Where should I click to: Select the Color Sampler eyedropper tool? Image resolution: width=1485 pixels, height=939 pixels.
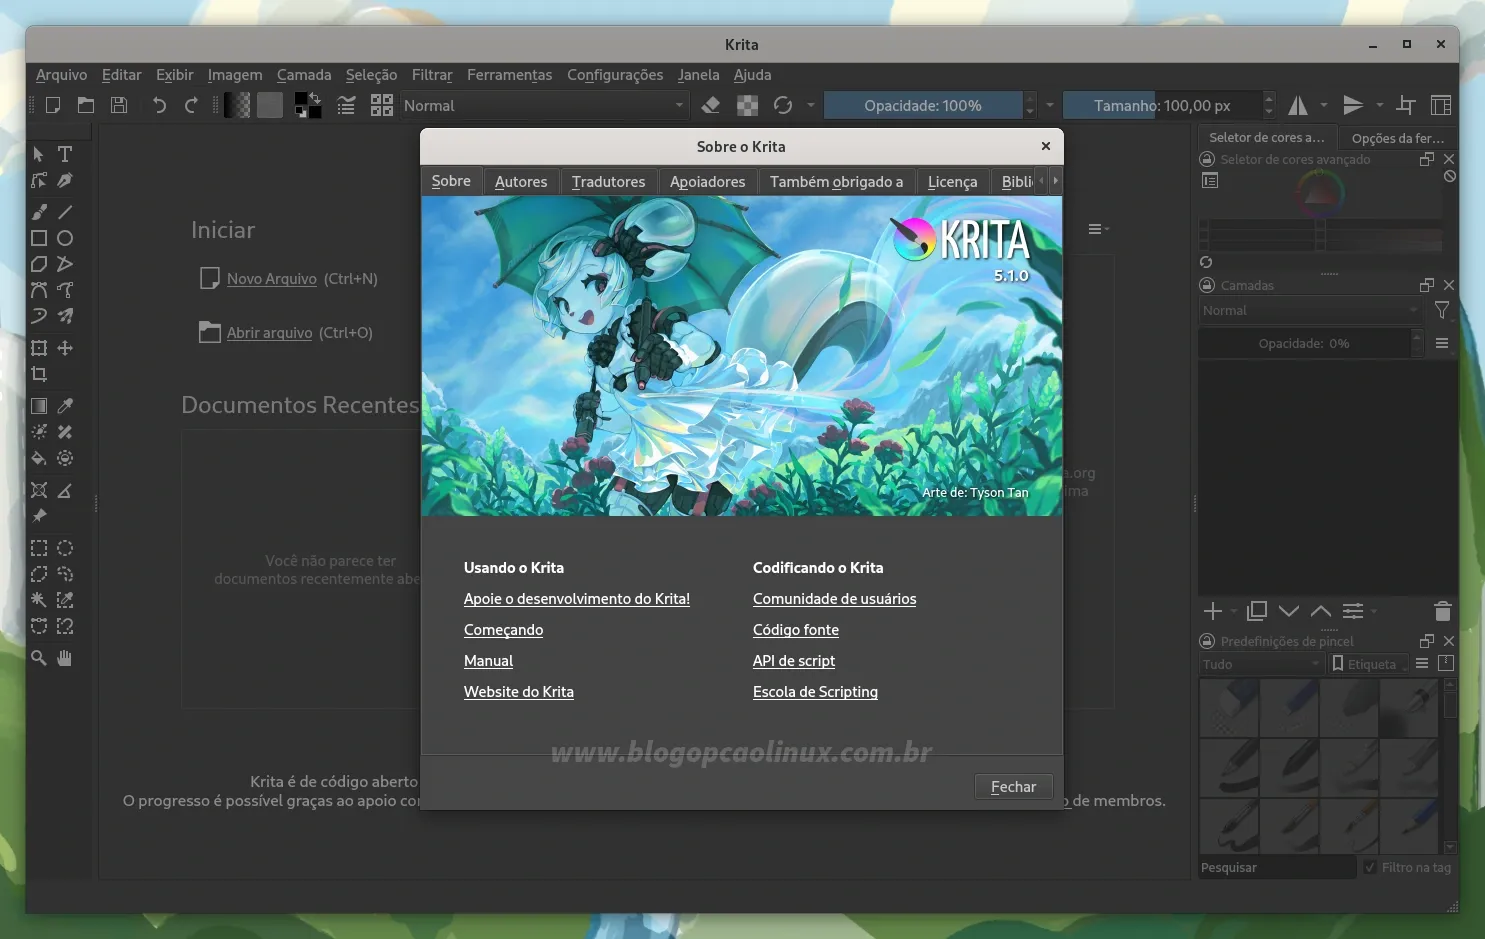coord(65,406)
